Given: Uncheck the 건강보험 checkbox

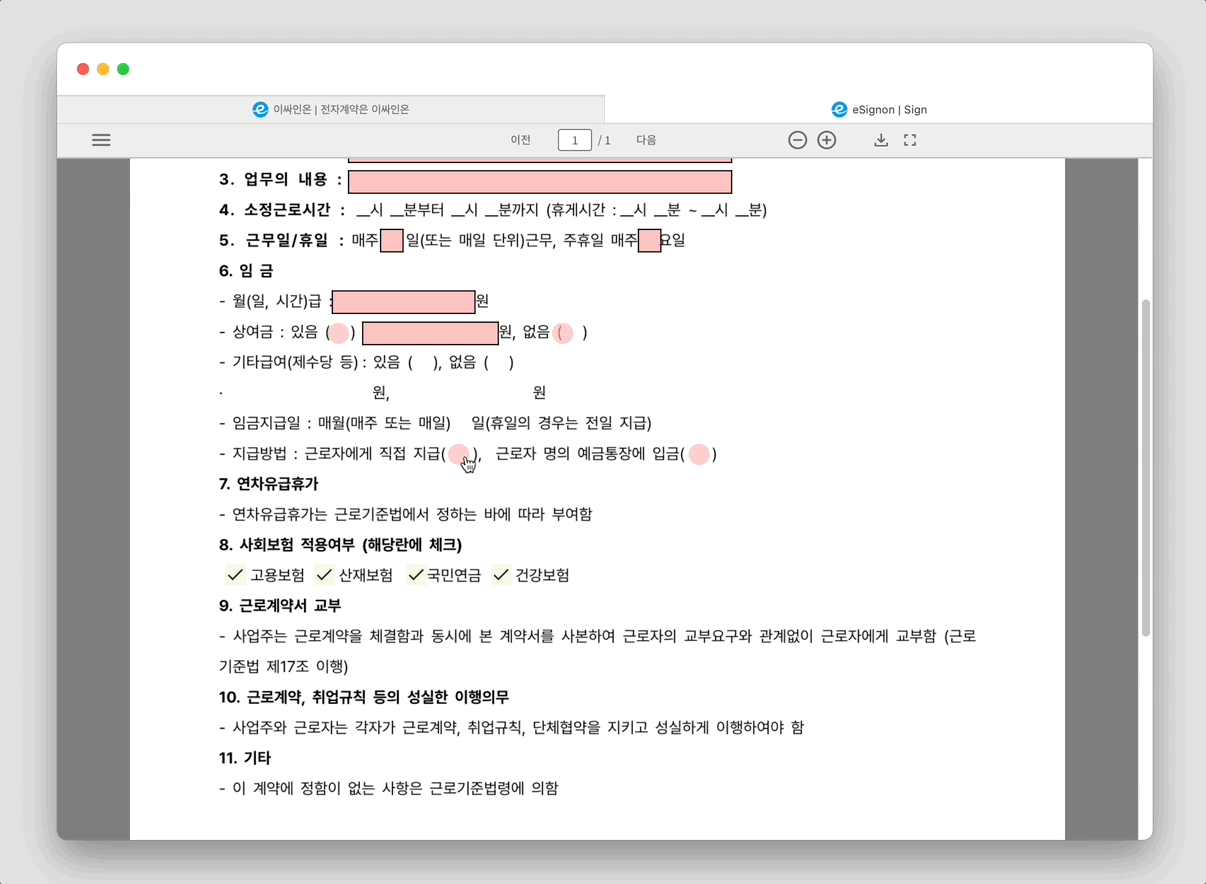Looking at the screenshot, I should 500,575.
